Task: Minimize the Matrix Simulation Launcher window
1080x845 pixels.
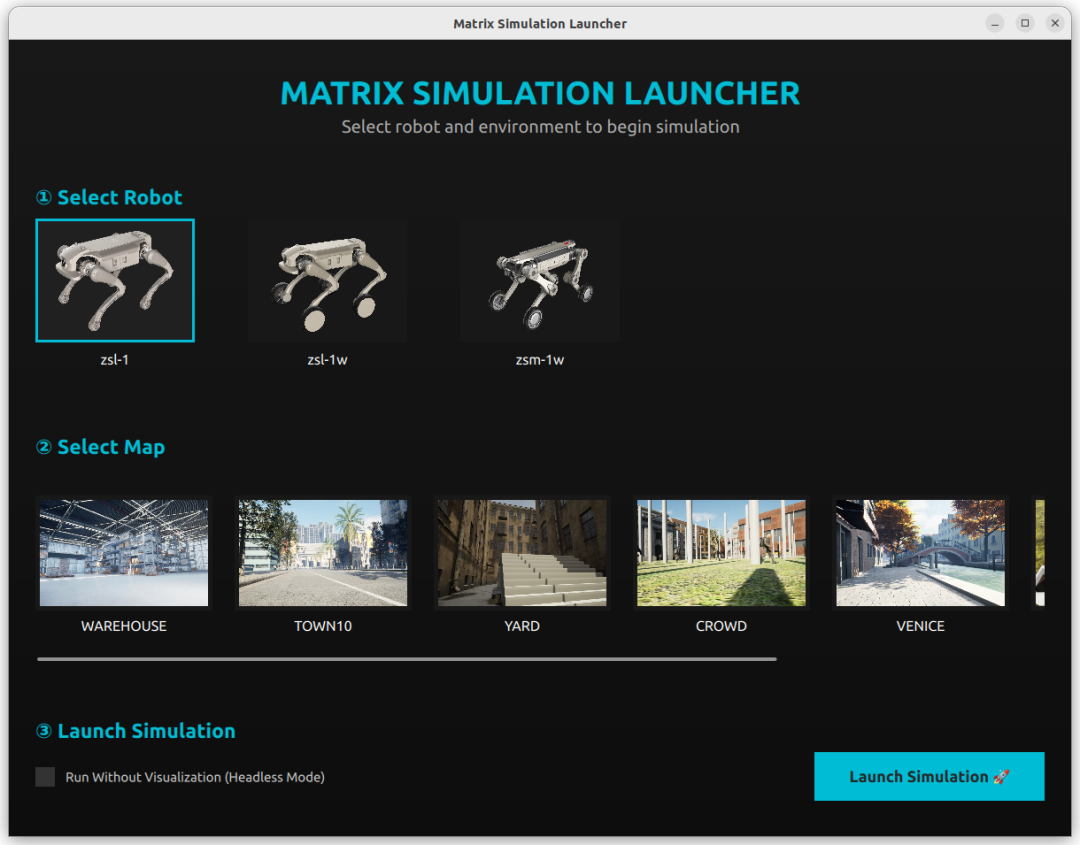Action: [x=995, y=23]
